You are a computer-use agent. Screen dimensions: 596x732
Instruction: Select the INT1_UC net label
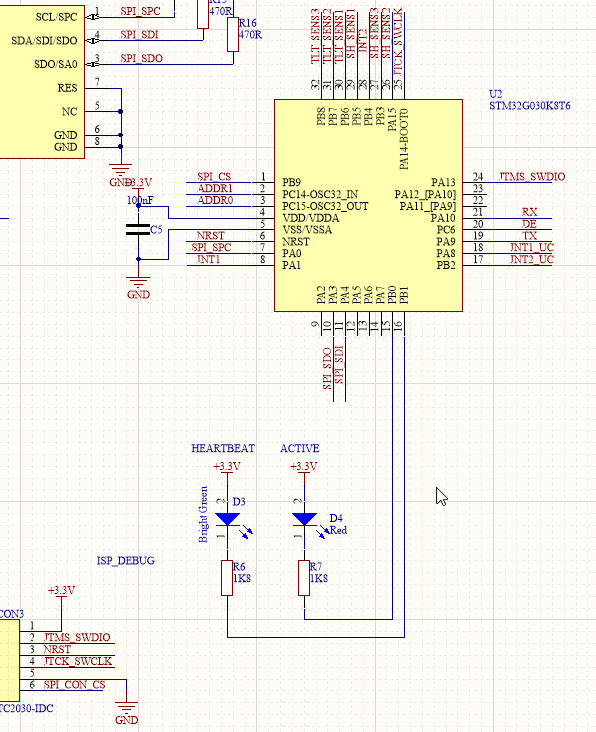(x=532, y=247)
